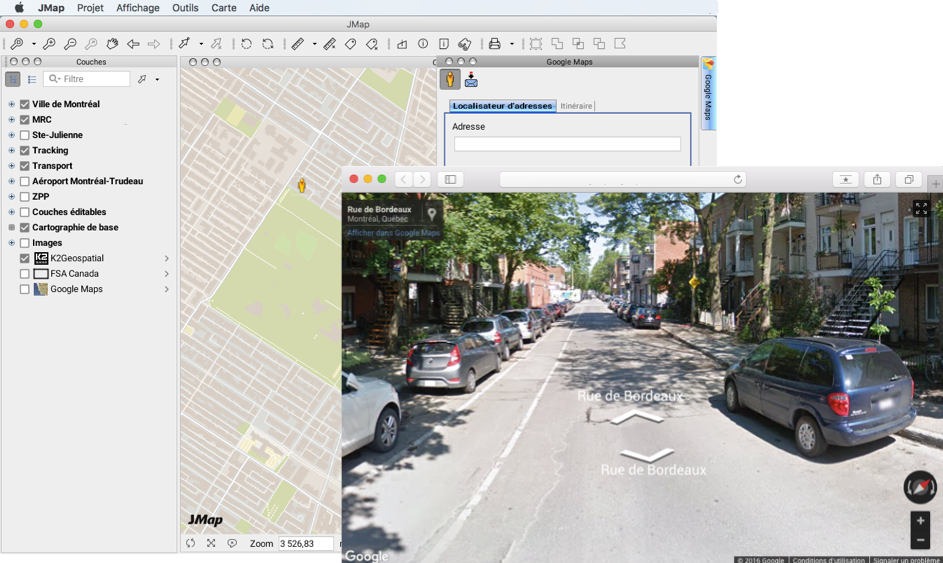Viewport: 943px width, 563px height.
Task: Open the Google Maps layer row chevron
Action: tap(167, 289)
